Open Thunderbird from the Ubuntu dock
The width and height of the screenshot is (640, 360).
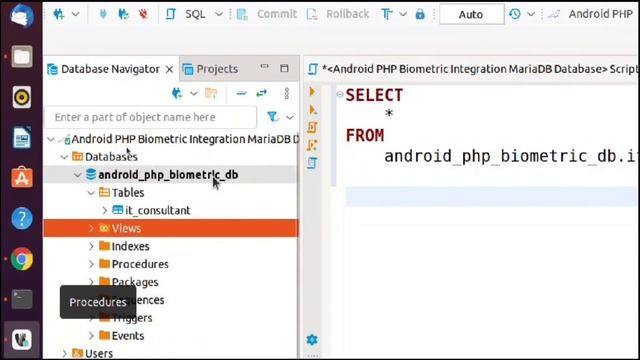(22, 16)
